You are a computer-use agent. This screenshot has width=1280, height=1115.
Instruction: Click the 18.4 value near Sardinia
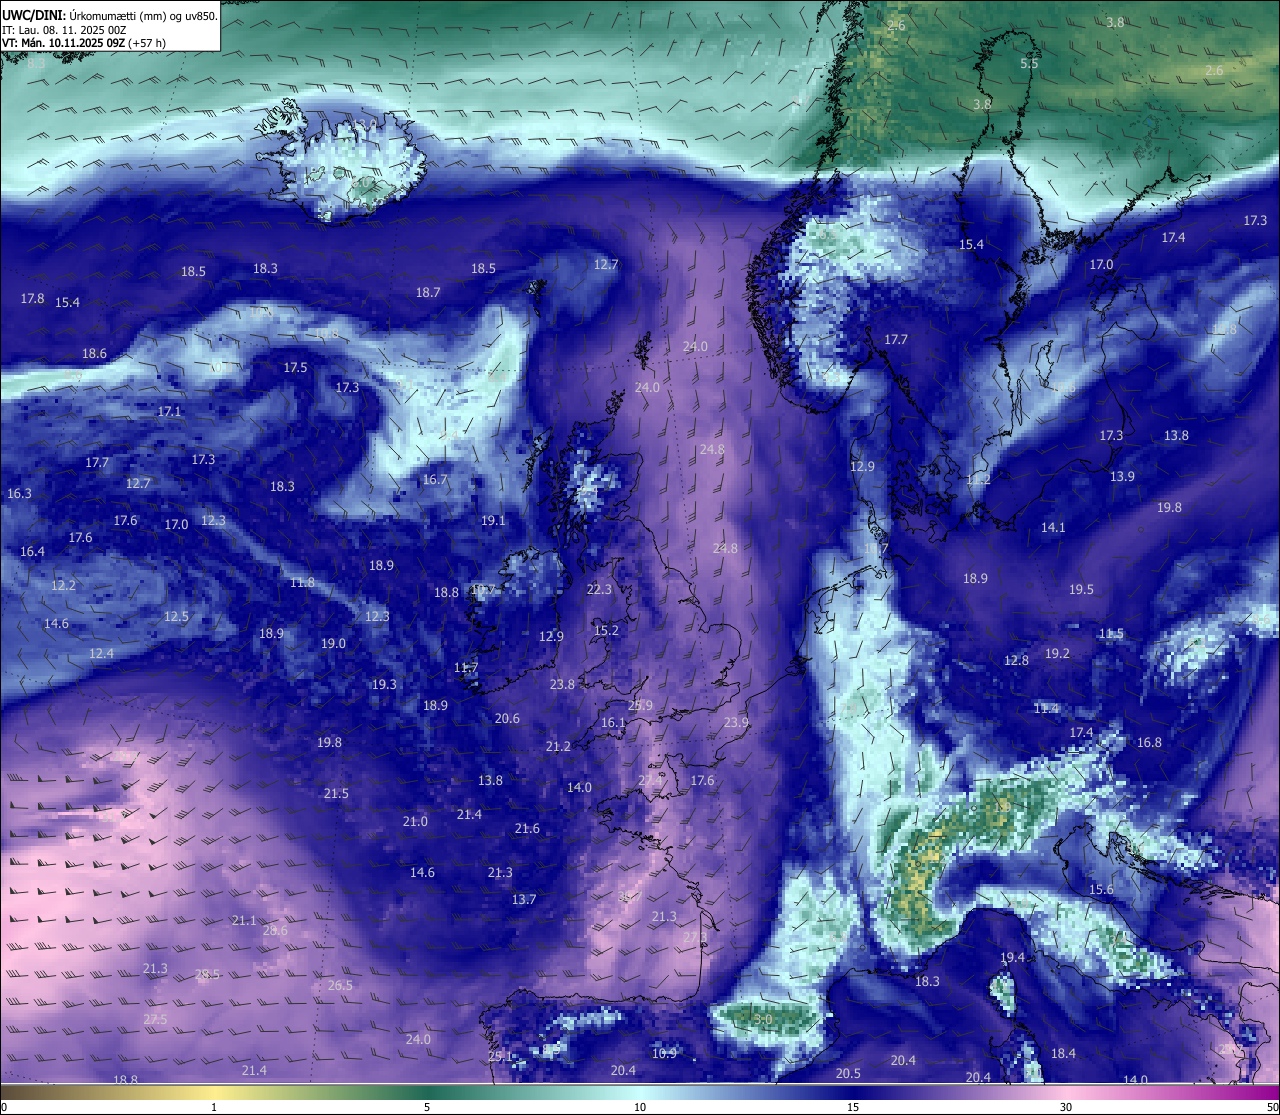tap(1063, 1054)
